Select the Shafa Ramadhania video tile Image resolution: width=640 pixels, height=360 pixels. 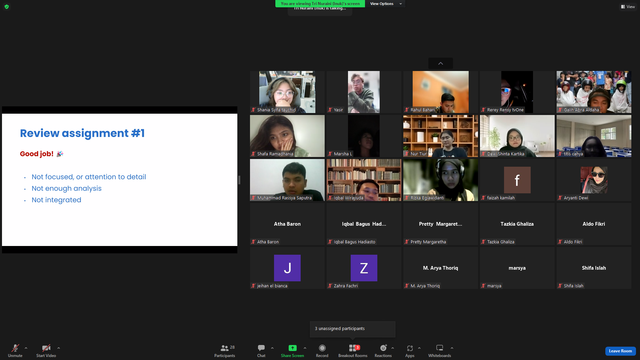(x=287, y=136)
